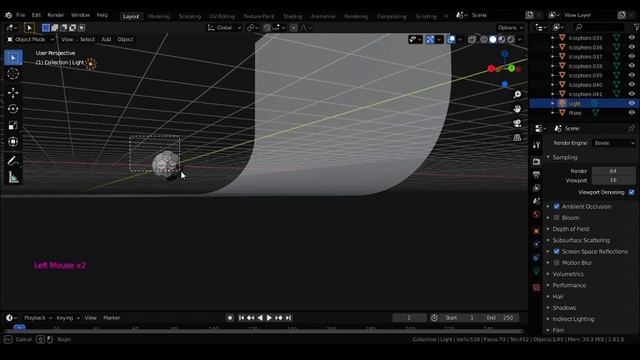Hide the Light object with eye icon
The height and width of the screenshot is (360, 640).
tap(632, 103)
